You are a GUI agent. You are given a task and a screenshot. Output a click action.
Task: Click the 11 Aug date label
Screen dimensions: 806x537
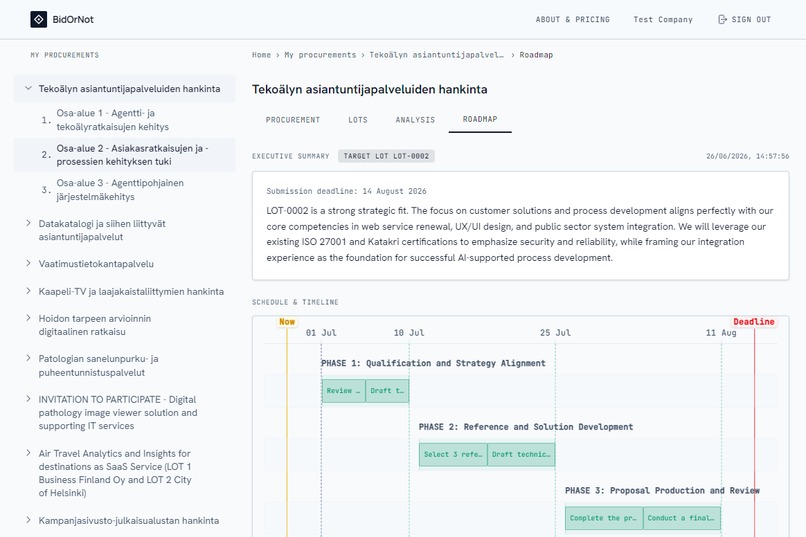point(721,333)
